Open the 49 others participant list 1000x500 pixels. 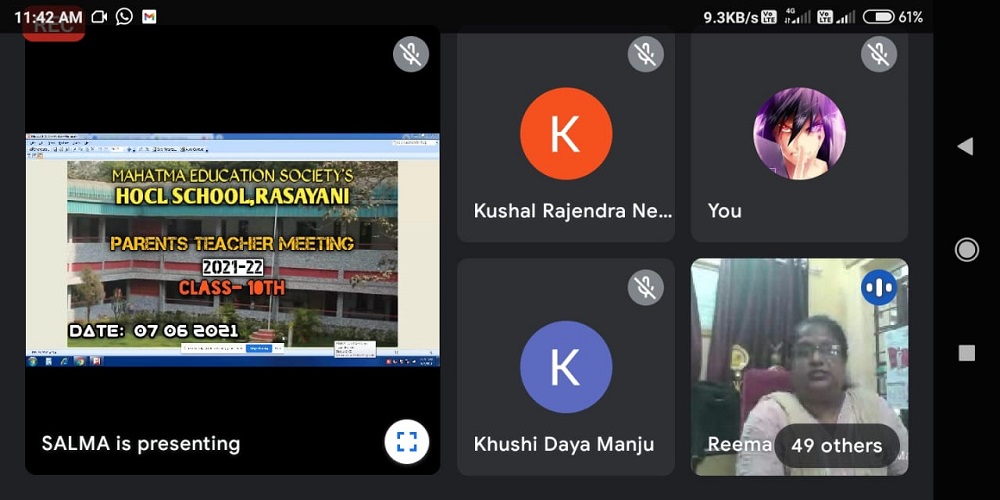(836, 446)
